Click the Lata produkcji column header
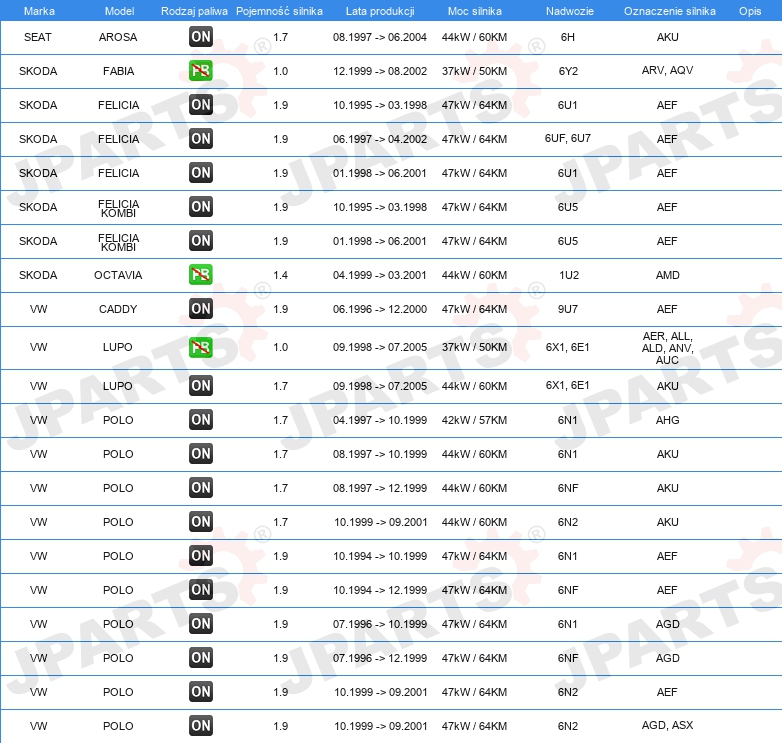 (x=380, y=11)
